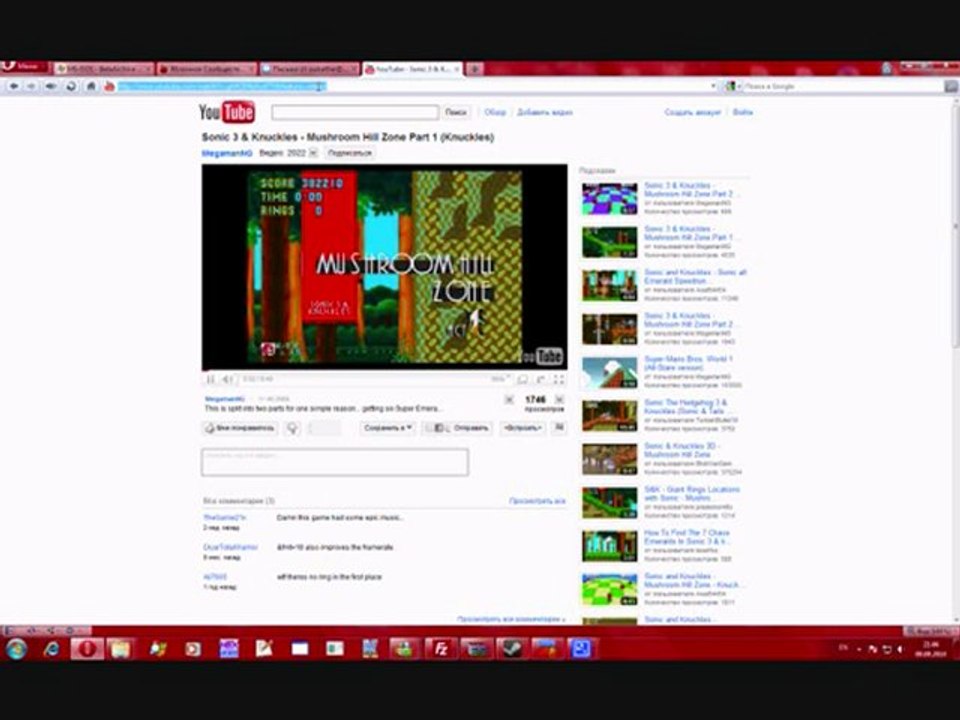Open the Sonic and Knuckles All Emerald Speedrun suggestion
The image size is (960, 720).
pos(695,276)
